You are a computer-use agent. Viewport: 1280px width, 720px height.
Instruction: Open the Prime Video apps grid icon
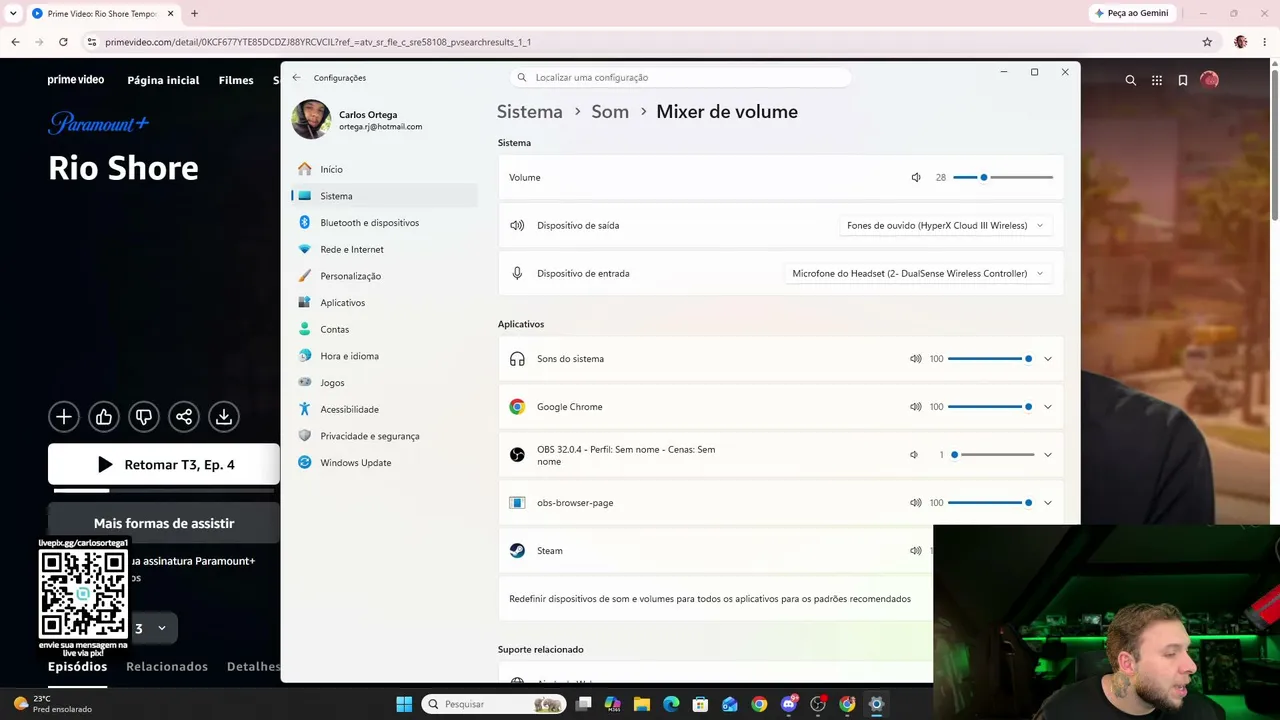1157,80
